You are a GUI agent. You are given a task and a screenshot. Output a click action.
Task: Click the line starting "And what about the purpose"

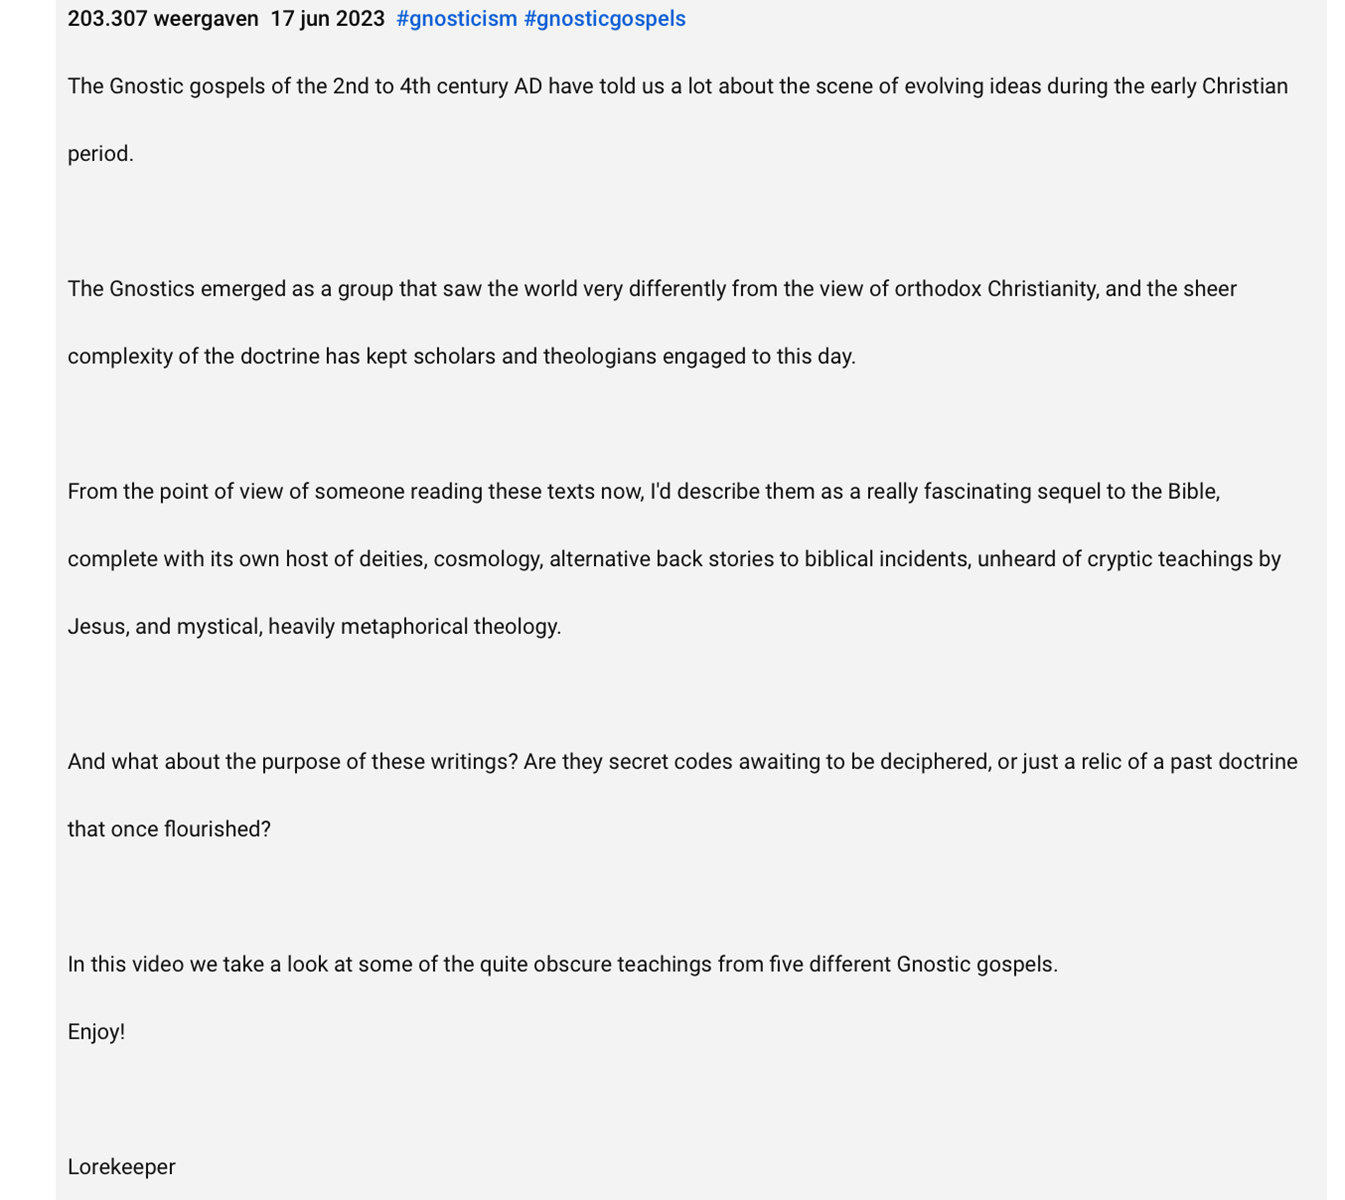(x=682, y=762)
